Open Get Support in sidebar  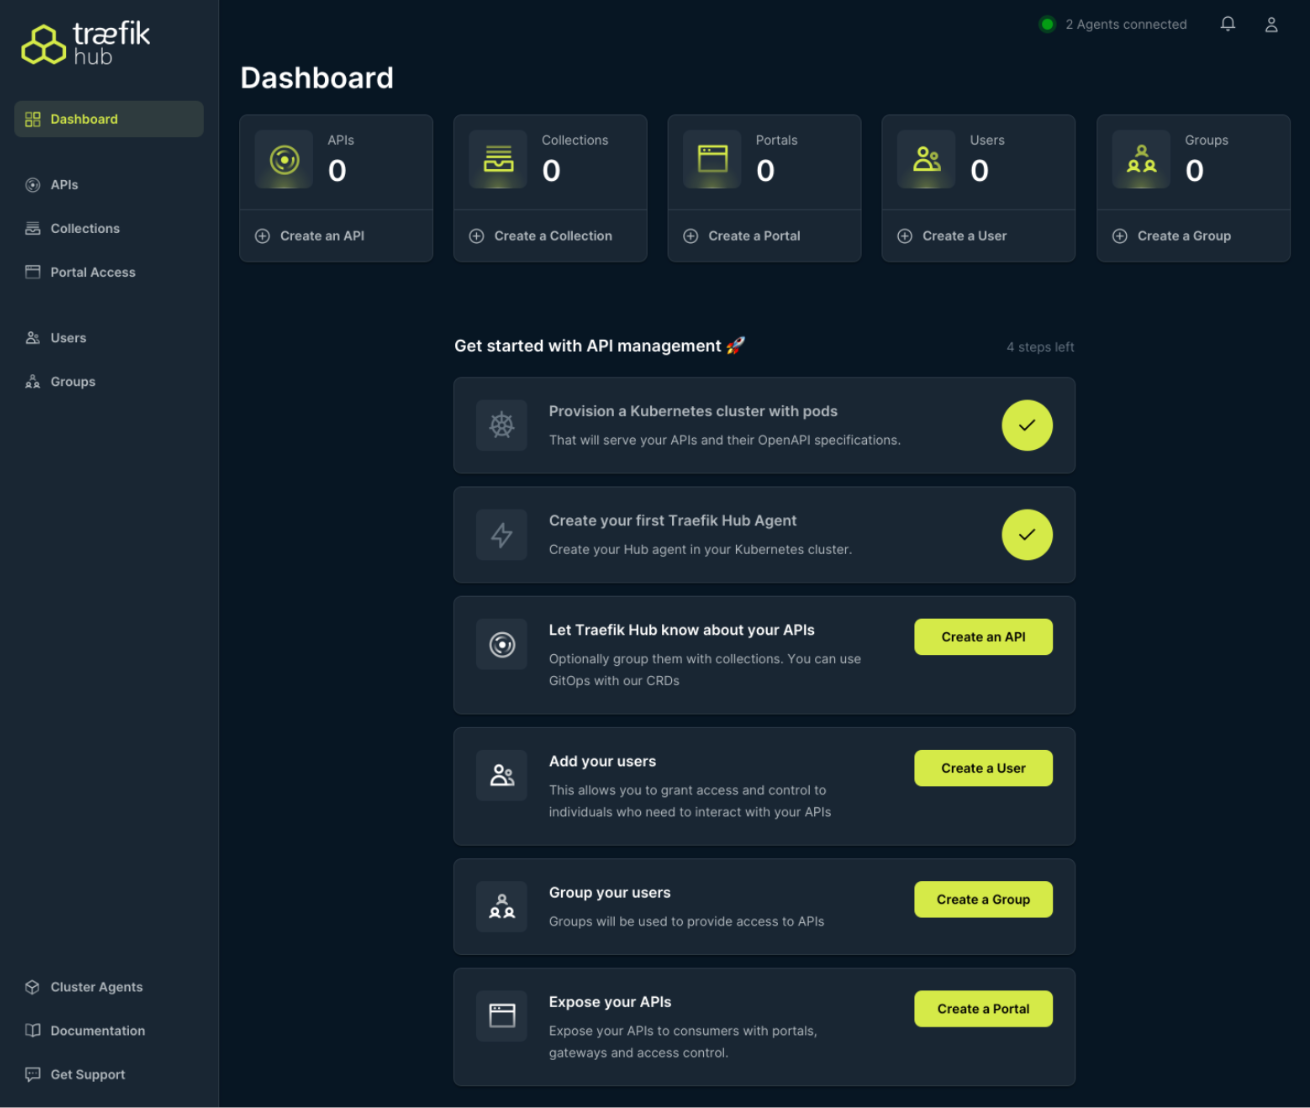[109, 1075]
